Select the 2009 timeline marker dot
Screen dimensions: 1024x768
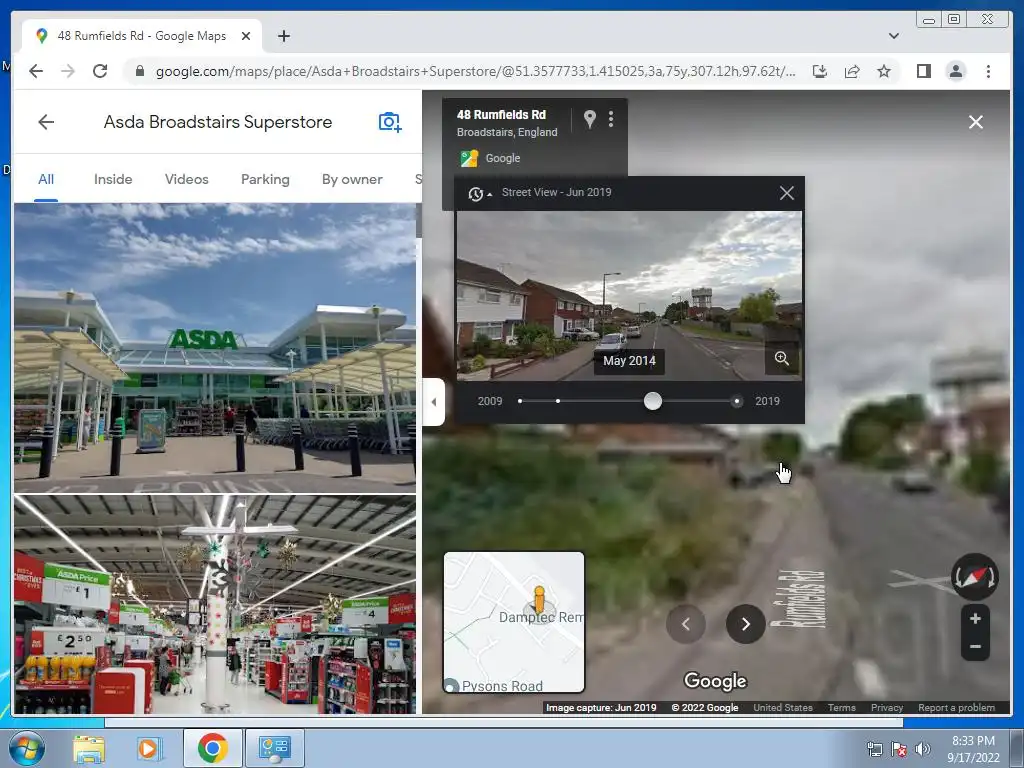point(520,401)
